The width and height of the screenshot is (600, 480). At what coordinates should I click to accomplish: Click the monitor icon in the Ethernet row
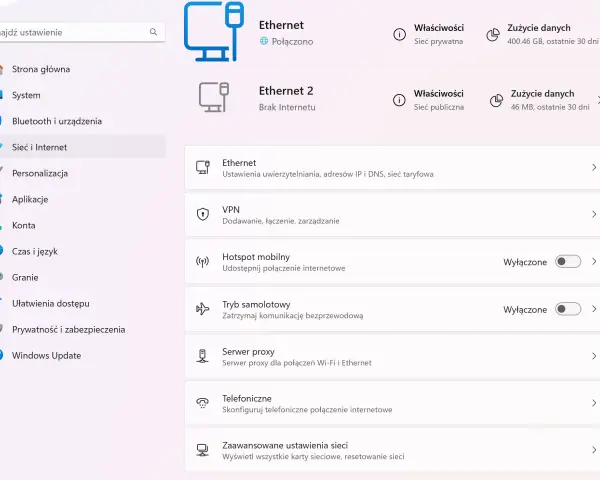(x=203, y=168)
